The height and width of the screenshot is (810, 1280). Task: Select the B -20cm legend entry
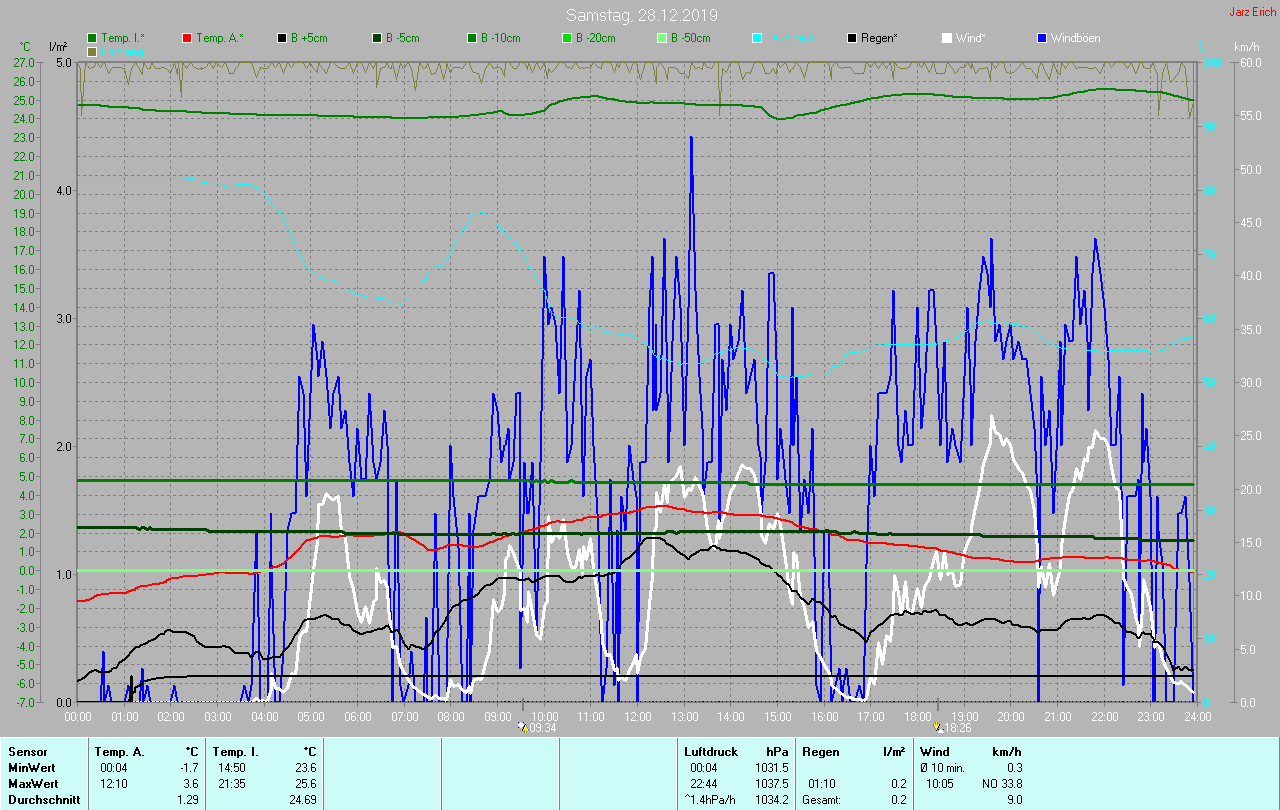[x=595, y=38]
